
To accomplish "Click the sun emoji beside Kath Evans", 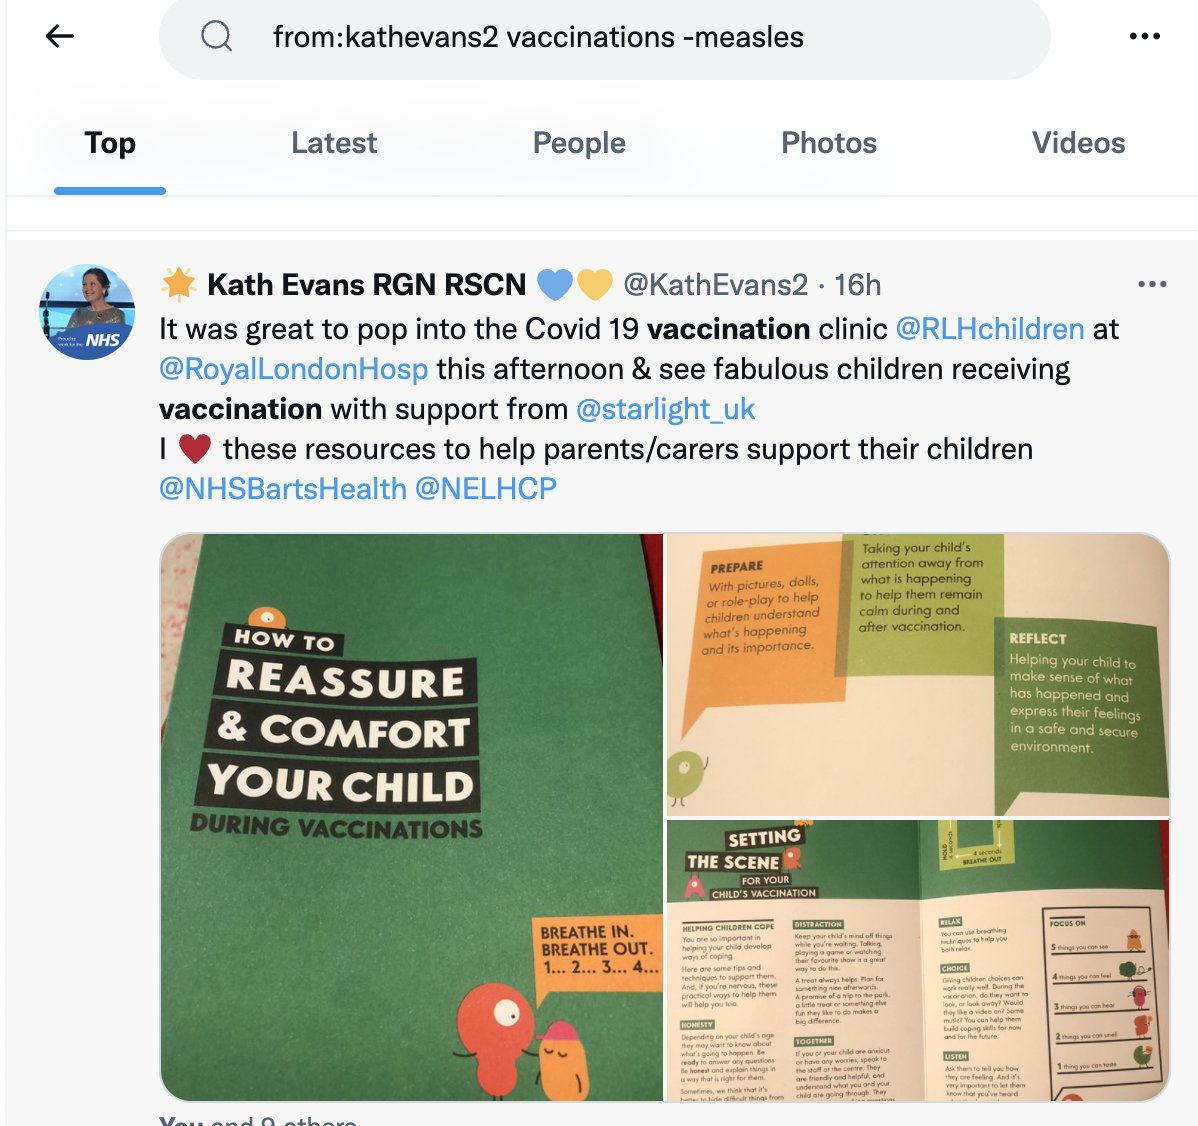I will click(x=179, y=285).
